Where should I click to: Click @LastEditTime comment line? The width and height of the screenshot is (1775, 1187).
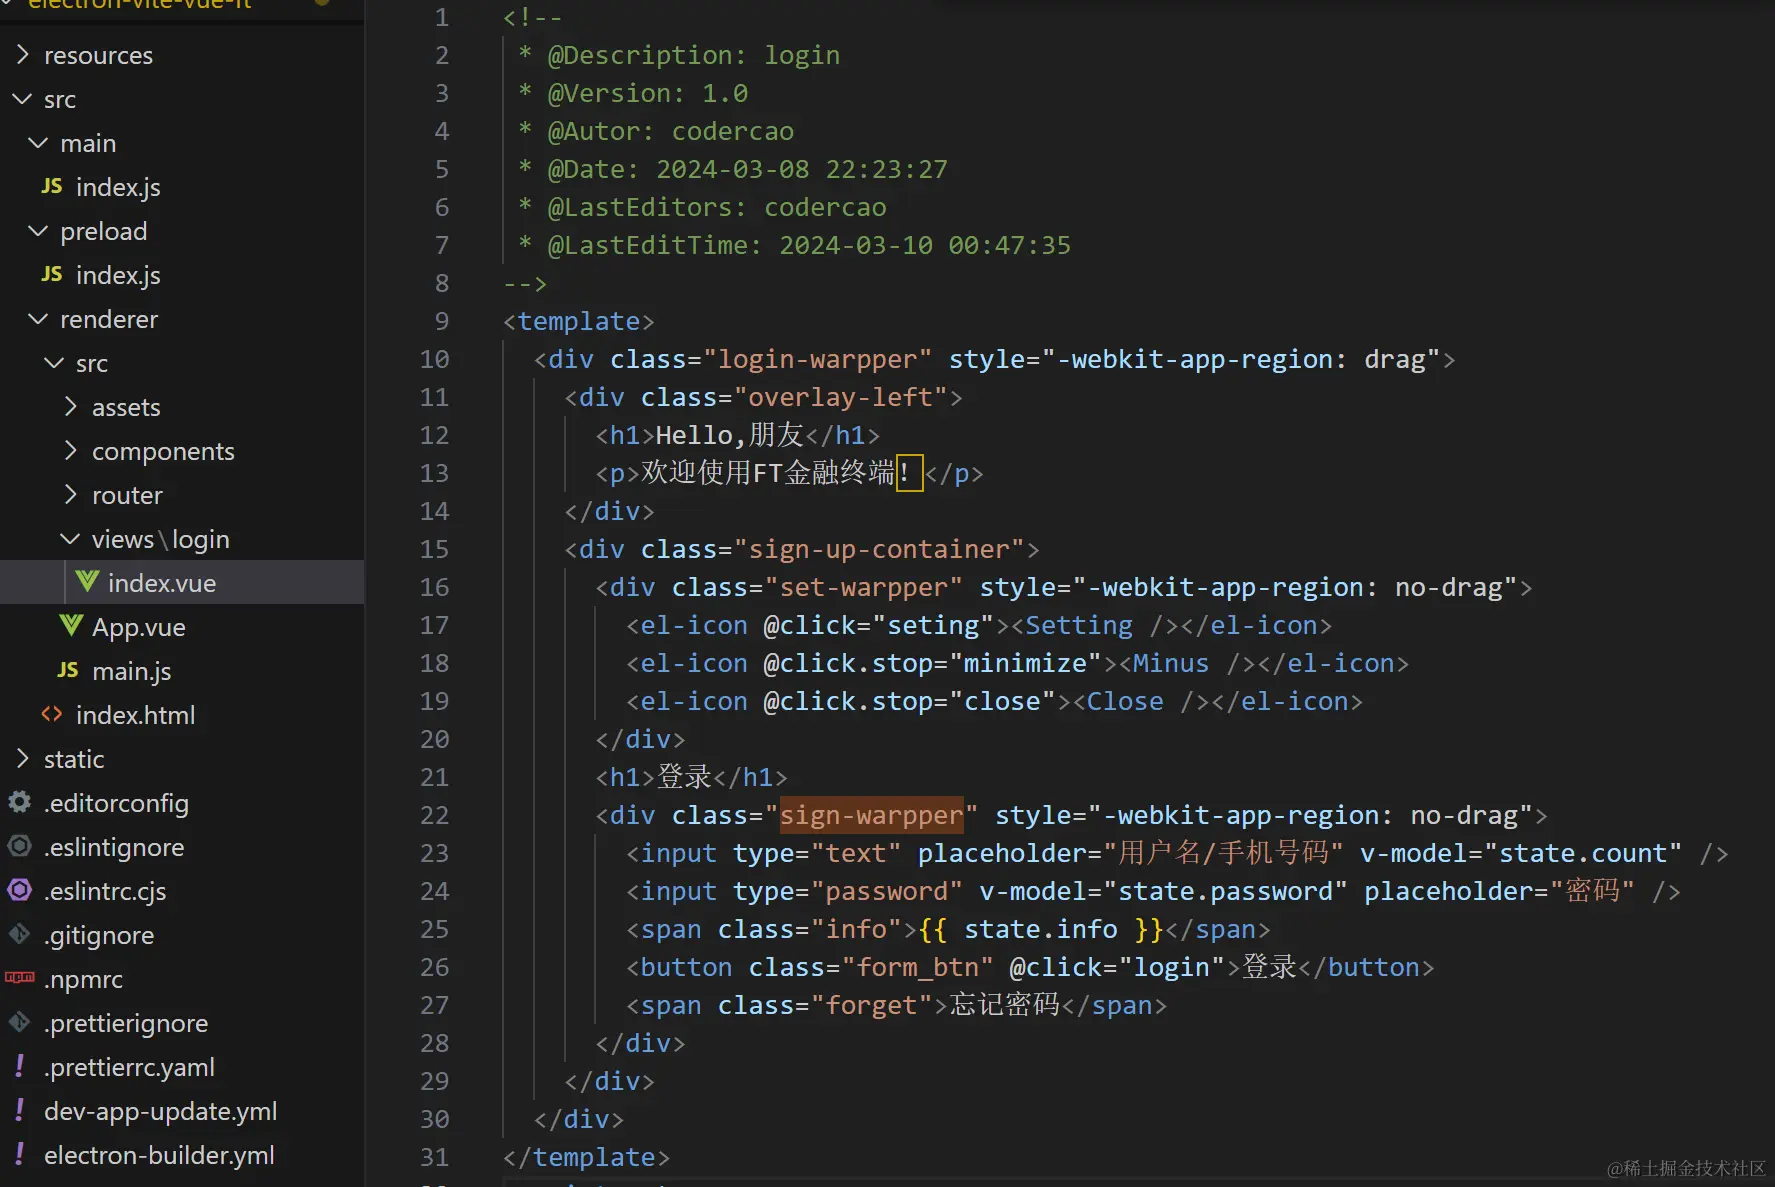click(x=794, y=245)
